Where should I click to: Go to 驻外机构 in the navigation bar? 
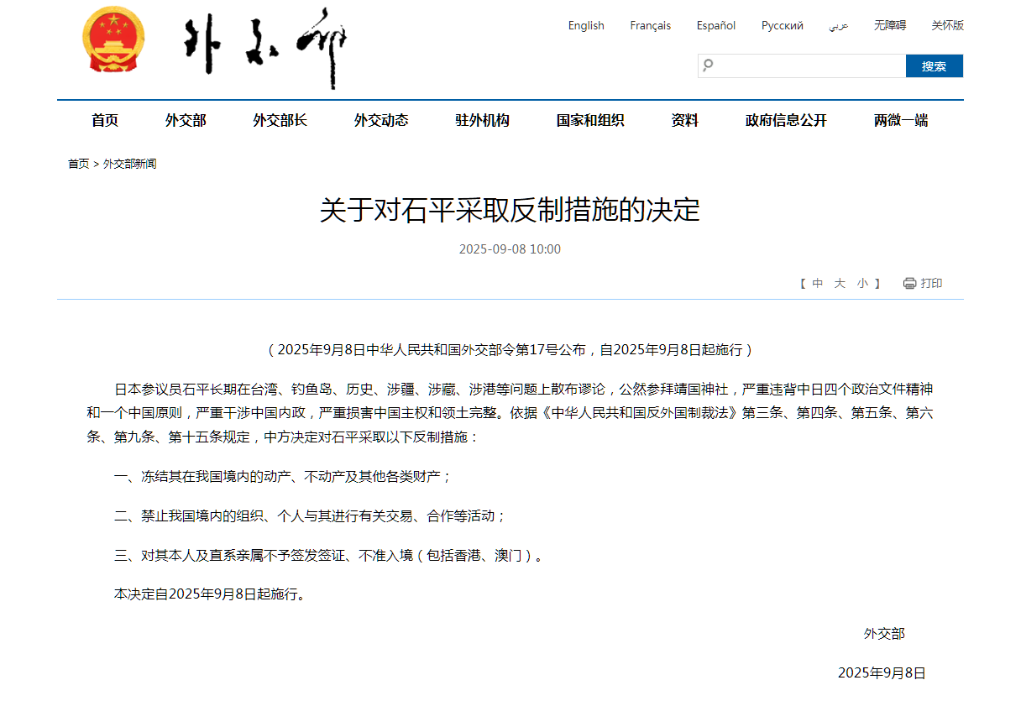point(482,120)
